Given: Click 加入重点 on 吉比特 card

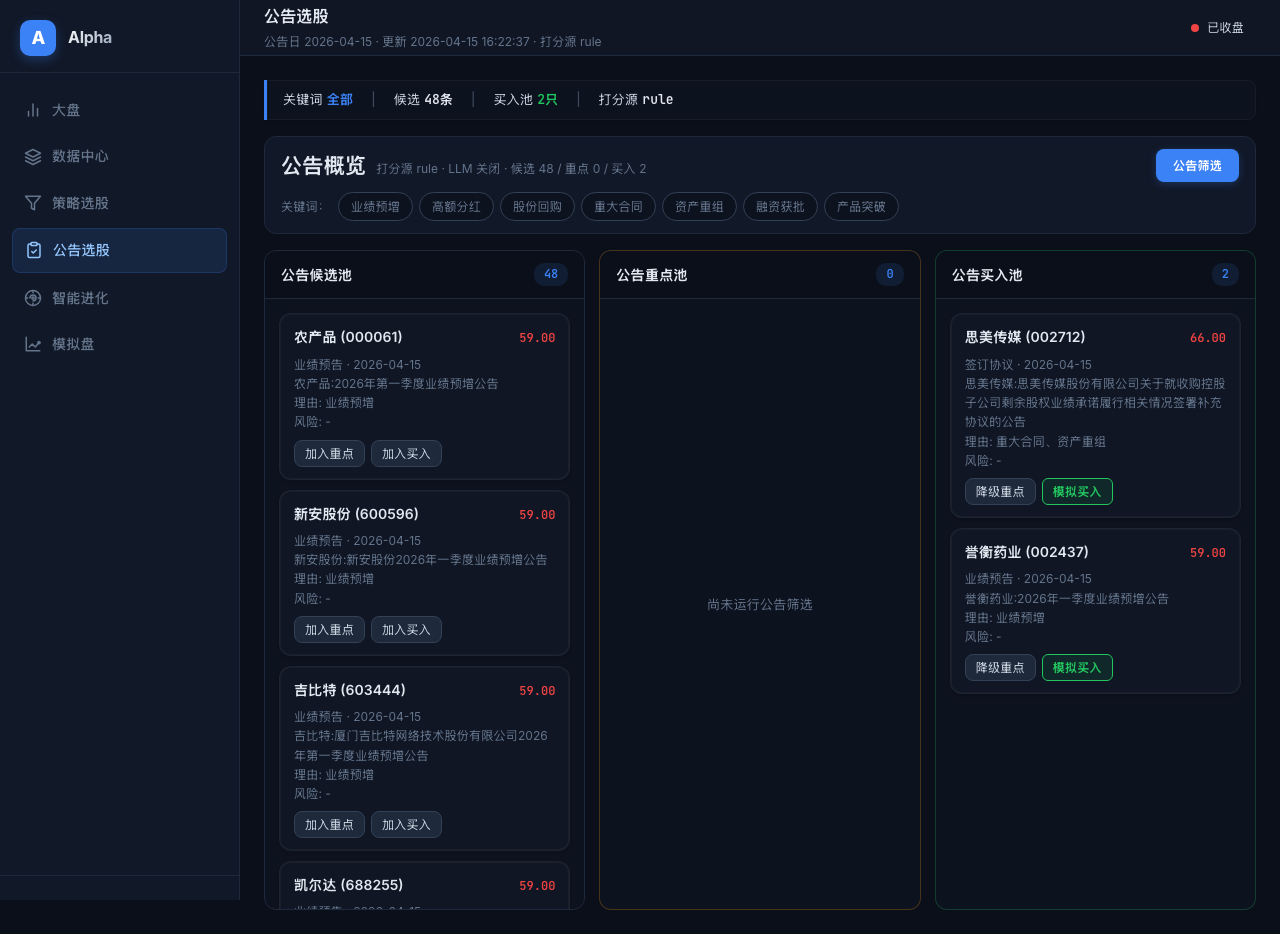Looking at the screenshot, I should (329, 824).
